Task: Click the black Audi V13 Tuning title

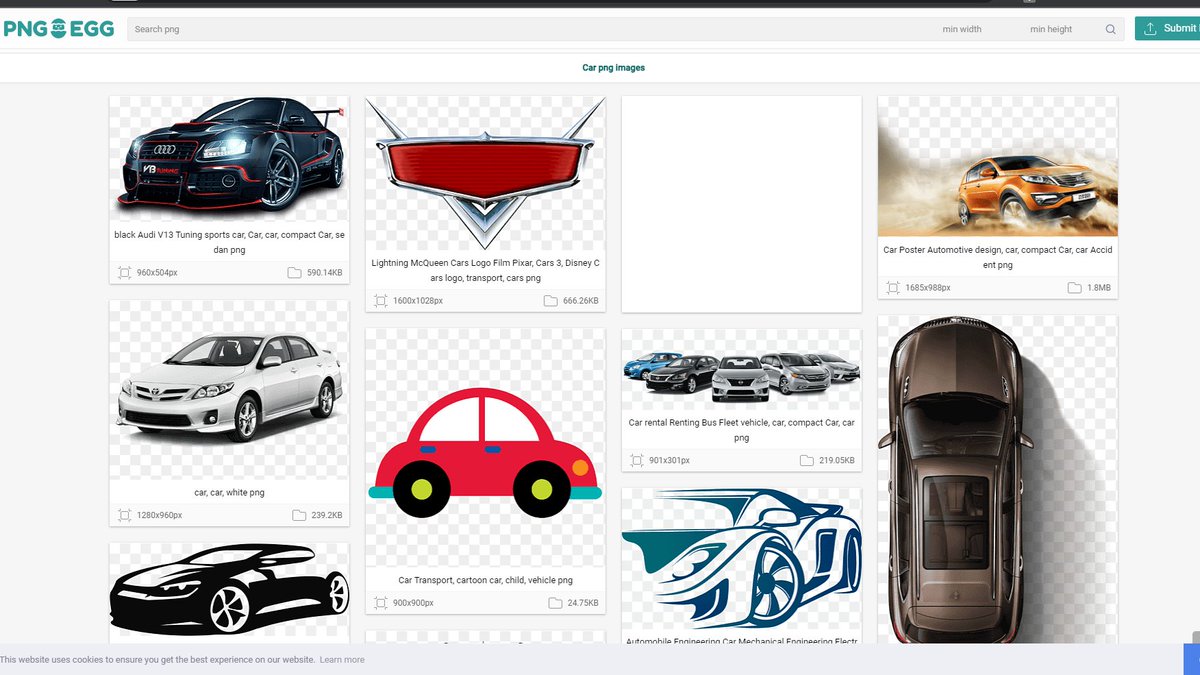Action: click(x=229, y=242)
